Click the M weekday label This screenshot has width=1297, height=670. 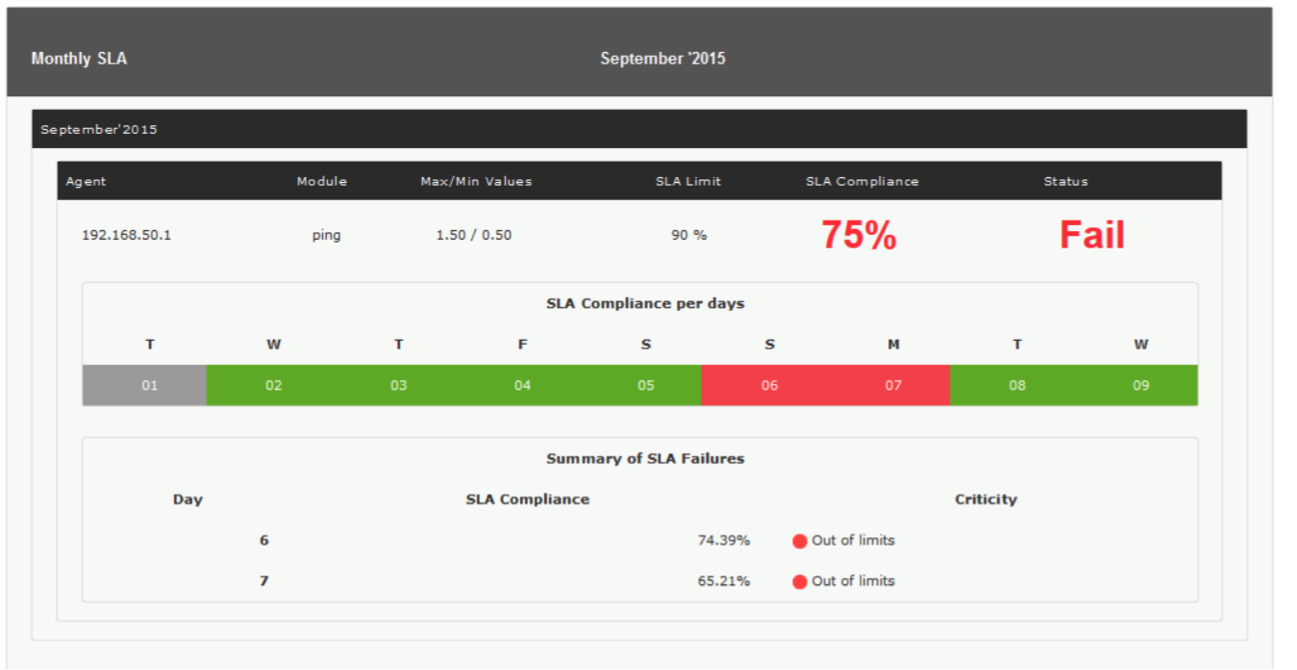[893, 345]
